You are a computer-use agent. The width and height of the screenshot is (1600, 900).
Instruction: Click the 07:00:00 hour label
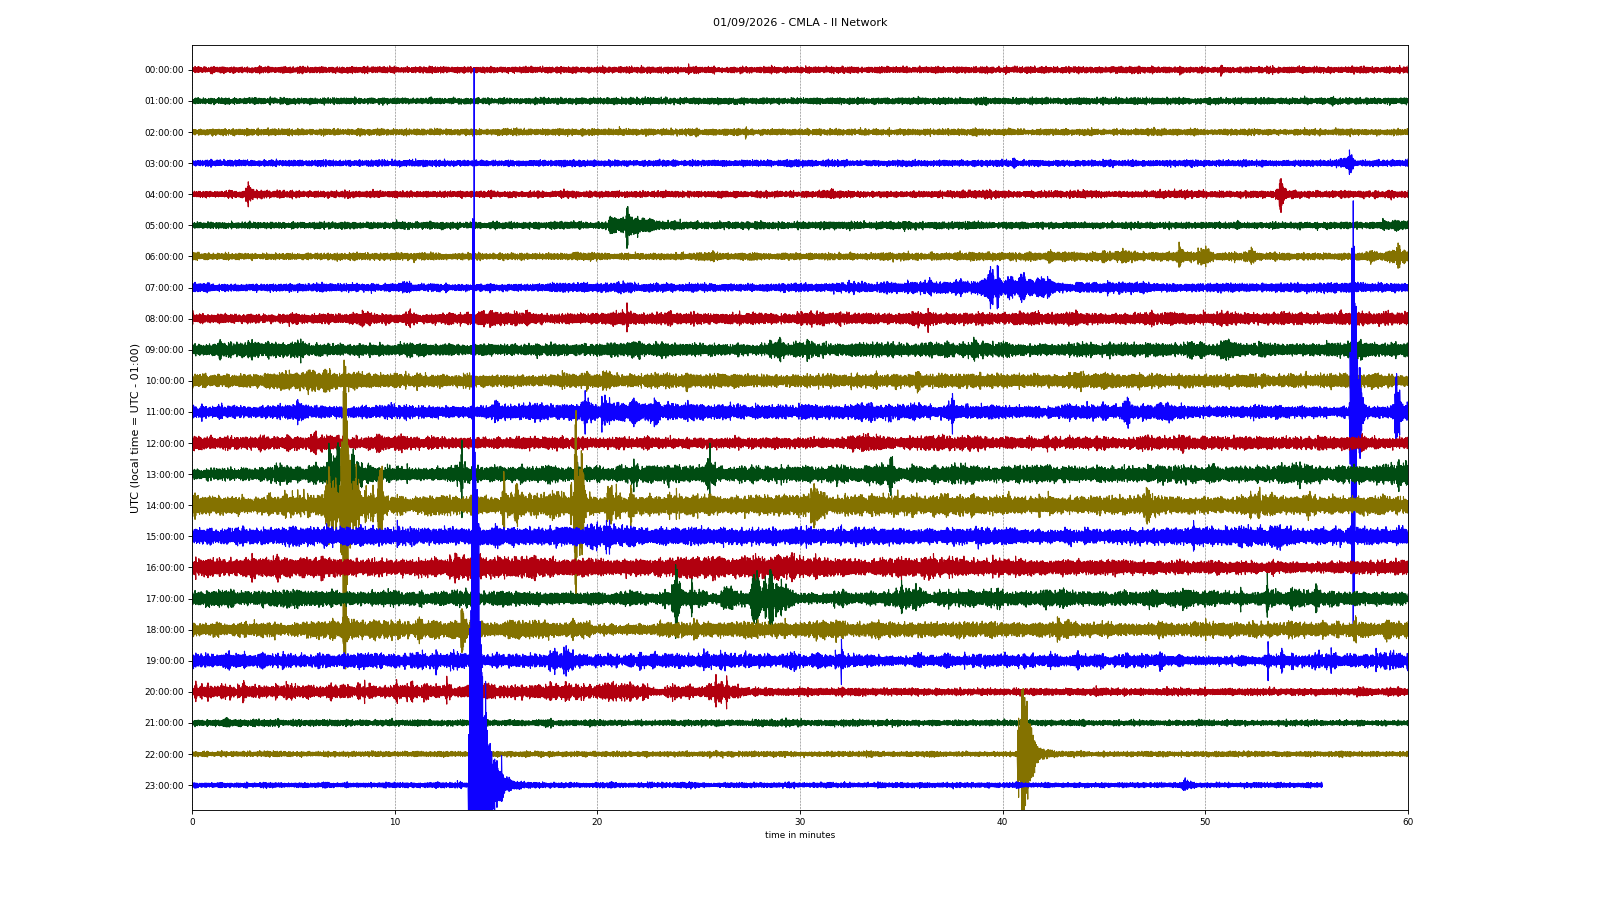pos(164,288)
